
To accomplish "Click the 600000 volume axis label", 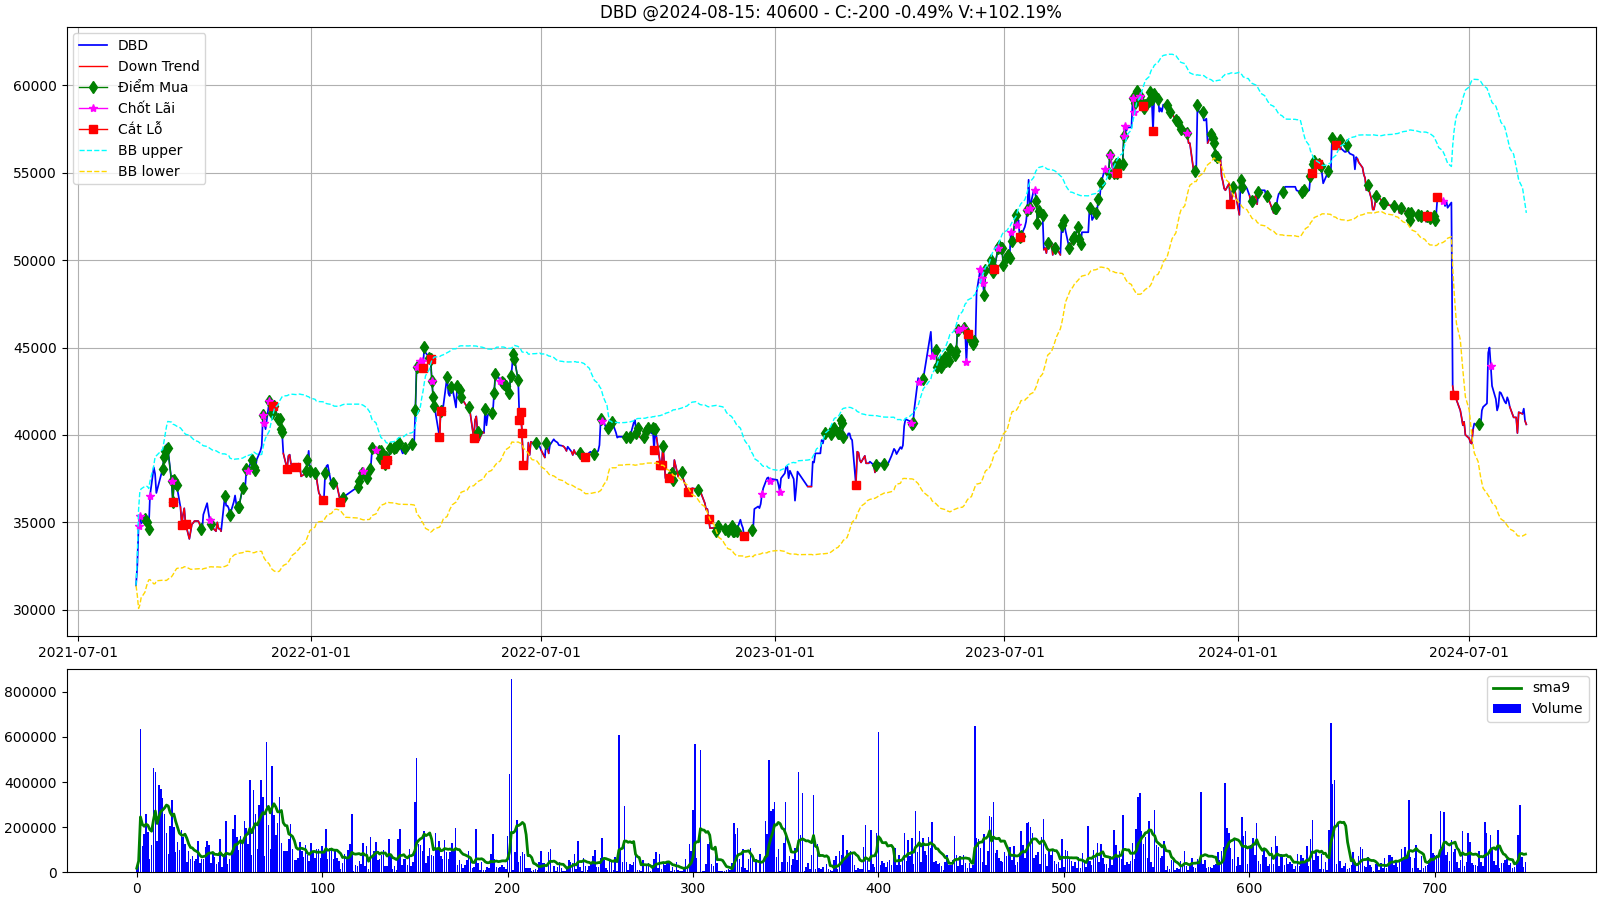I will click(31, 737).
